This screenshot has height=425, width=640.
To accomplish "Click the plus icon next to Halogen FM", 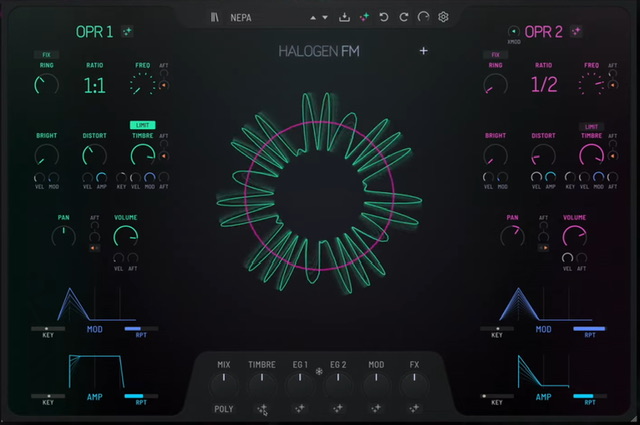I will coord(424,51).
